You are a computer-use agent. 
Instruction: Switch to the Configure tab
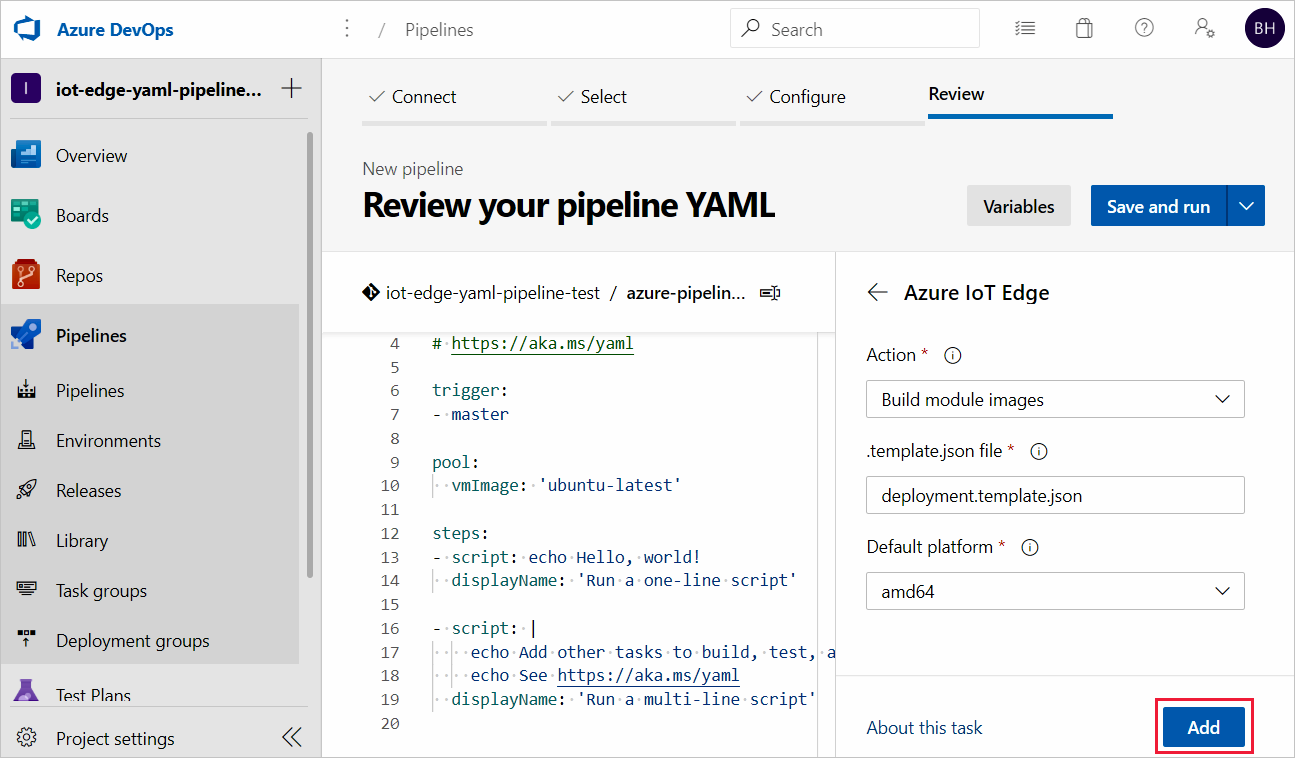click(808, 96)
